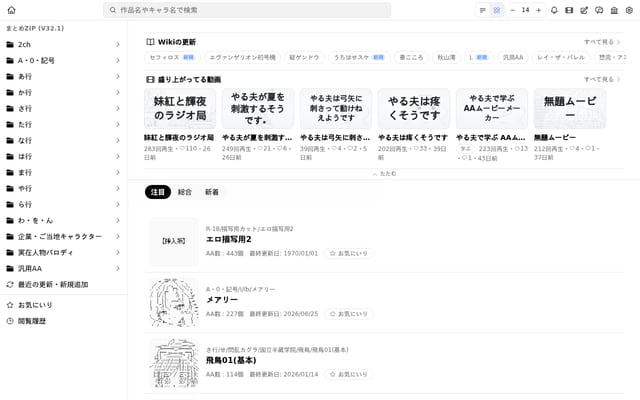Screen dimensions: 640x400
Task: Open the 飛鳥01(基本) AA thumbnail
Action: [174, 363]
